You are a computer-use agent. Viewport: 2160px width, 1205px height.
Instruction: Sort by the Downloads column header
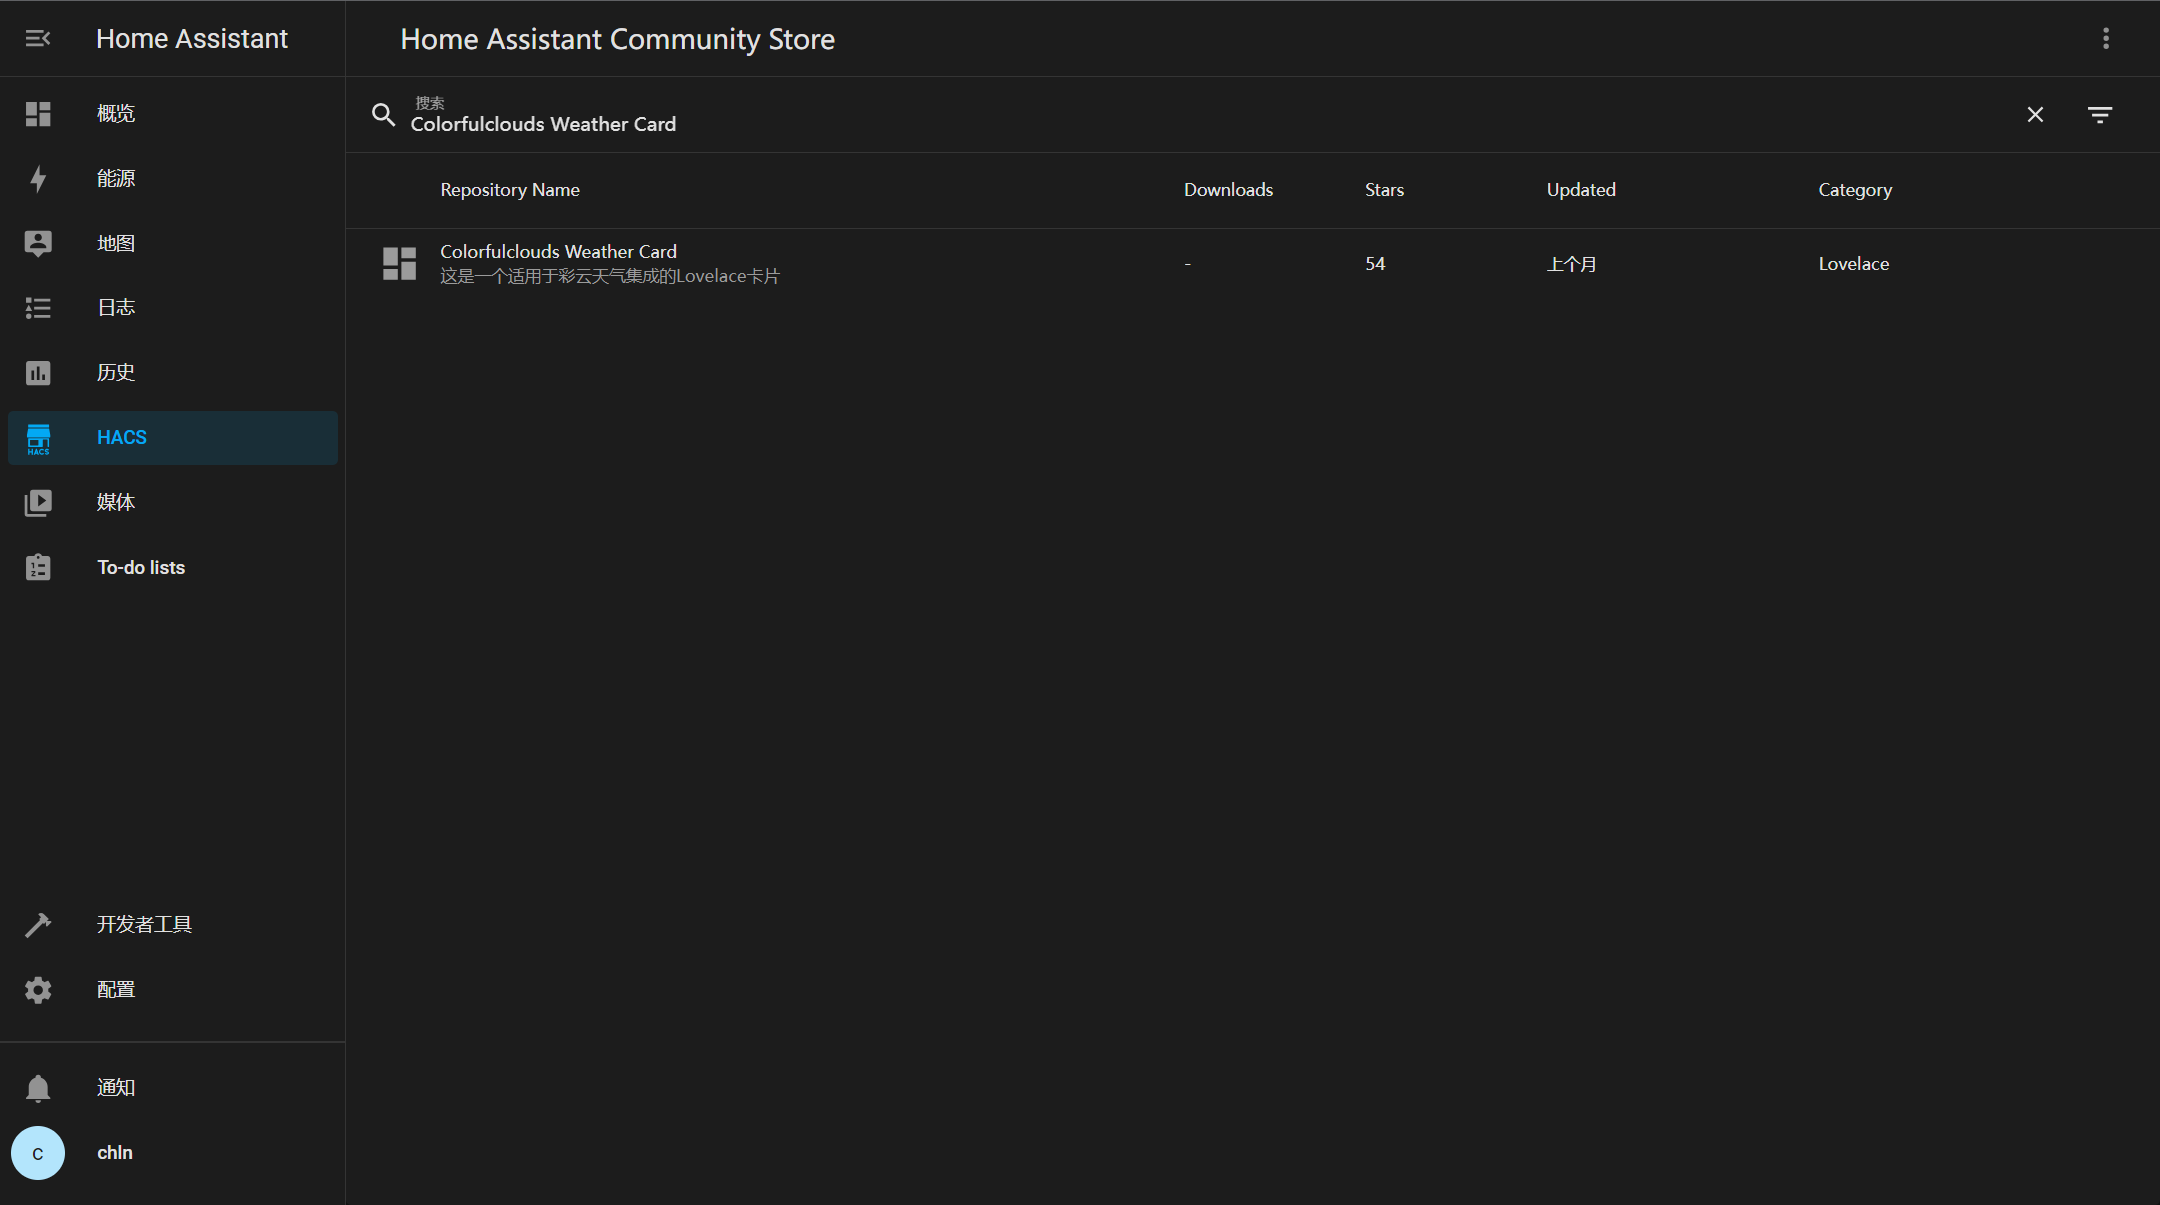click(x=1228, y=190)
